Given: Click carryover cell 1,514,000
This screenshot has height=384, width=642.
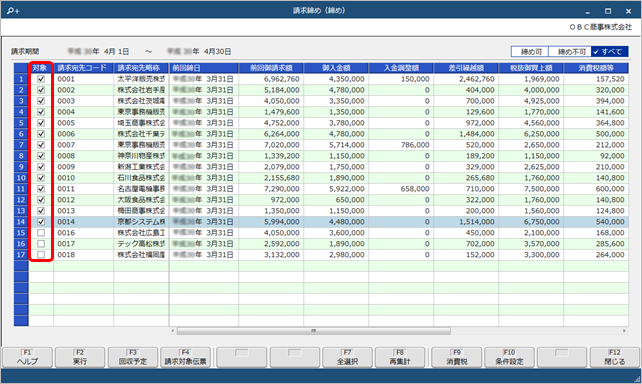Looking at the screenshot, I should tap(466, 222).
